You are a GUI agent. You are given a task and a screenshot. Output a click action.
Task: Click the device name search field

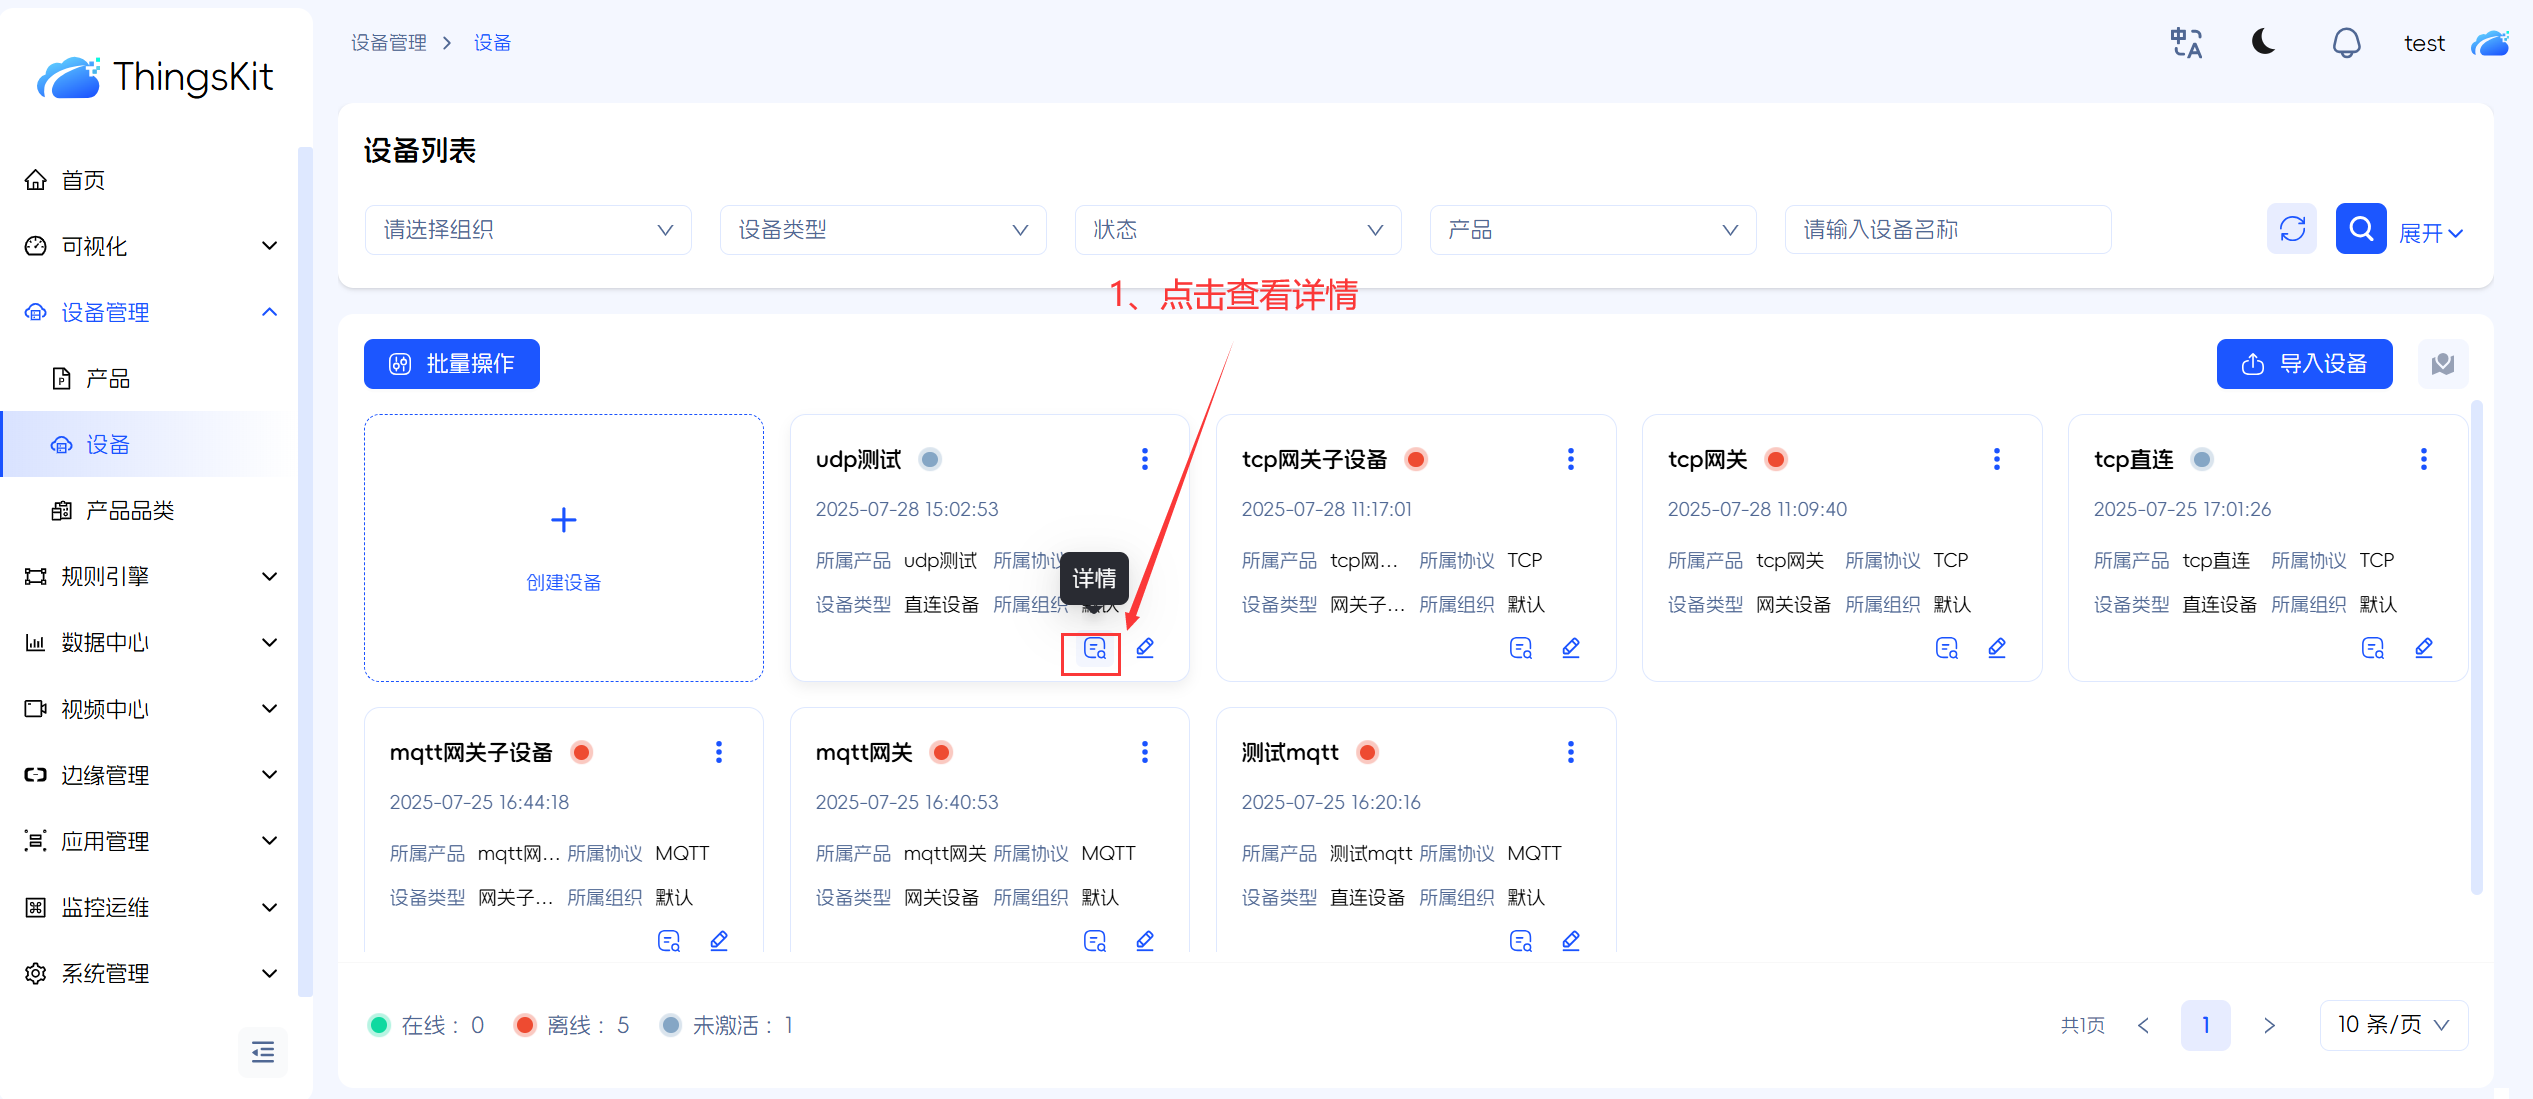[1947, 230]
